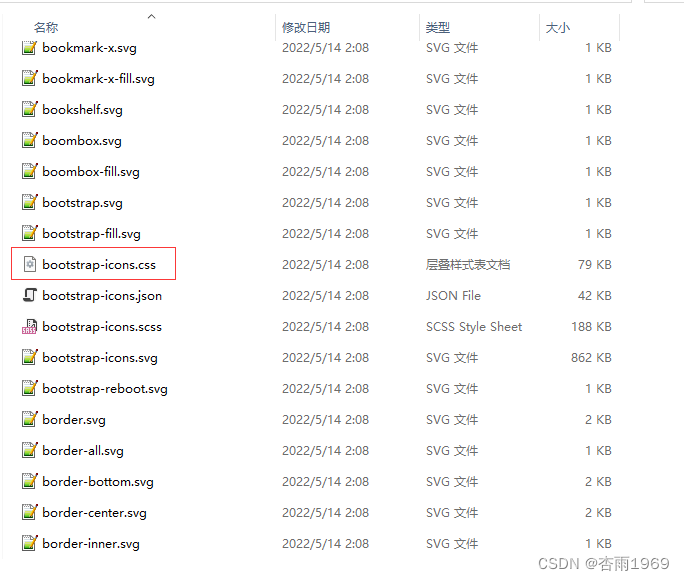This screenshot has height=581, width=684.
Task: Click the bootstrap-fill.svg file icon
Action: [x=30, y=233]
